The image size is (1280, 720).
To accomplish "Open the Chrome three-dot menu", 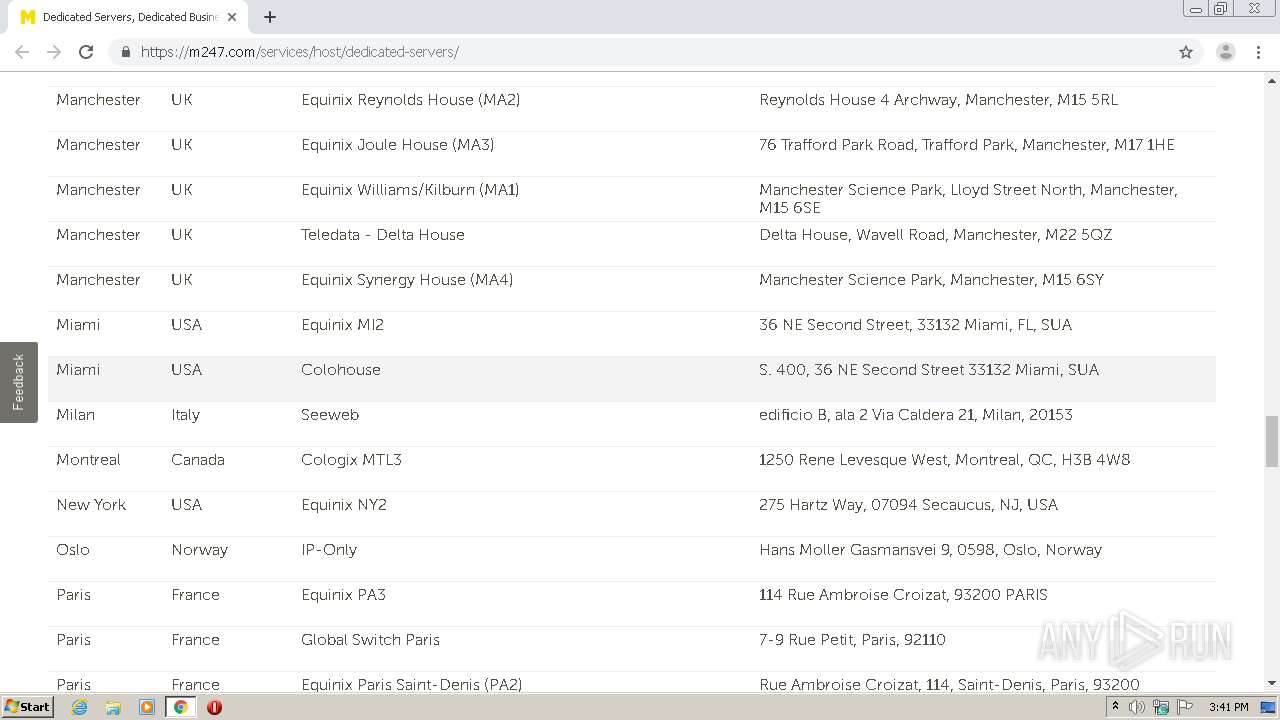I will pos(1258,52).
